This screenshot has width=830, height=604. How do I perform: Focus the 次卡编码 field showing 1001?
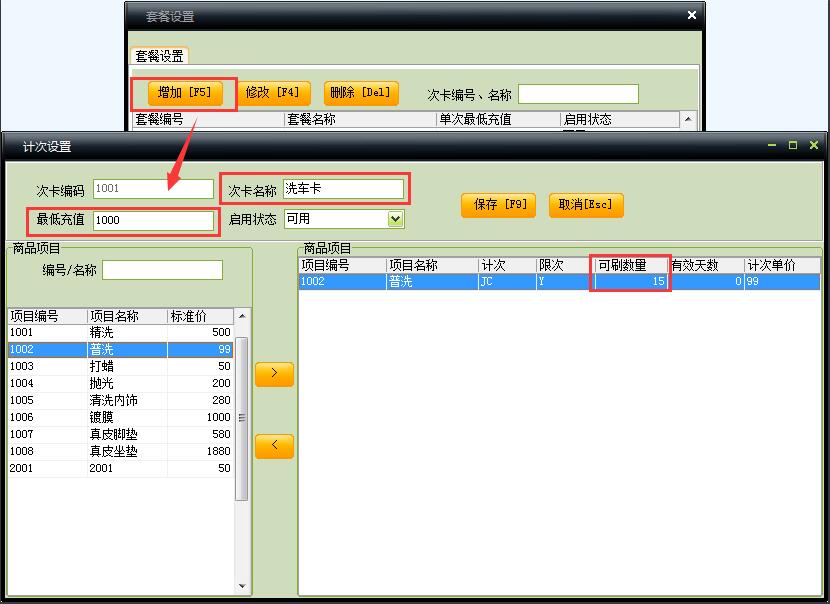point(154,188)
